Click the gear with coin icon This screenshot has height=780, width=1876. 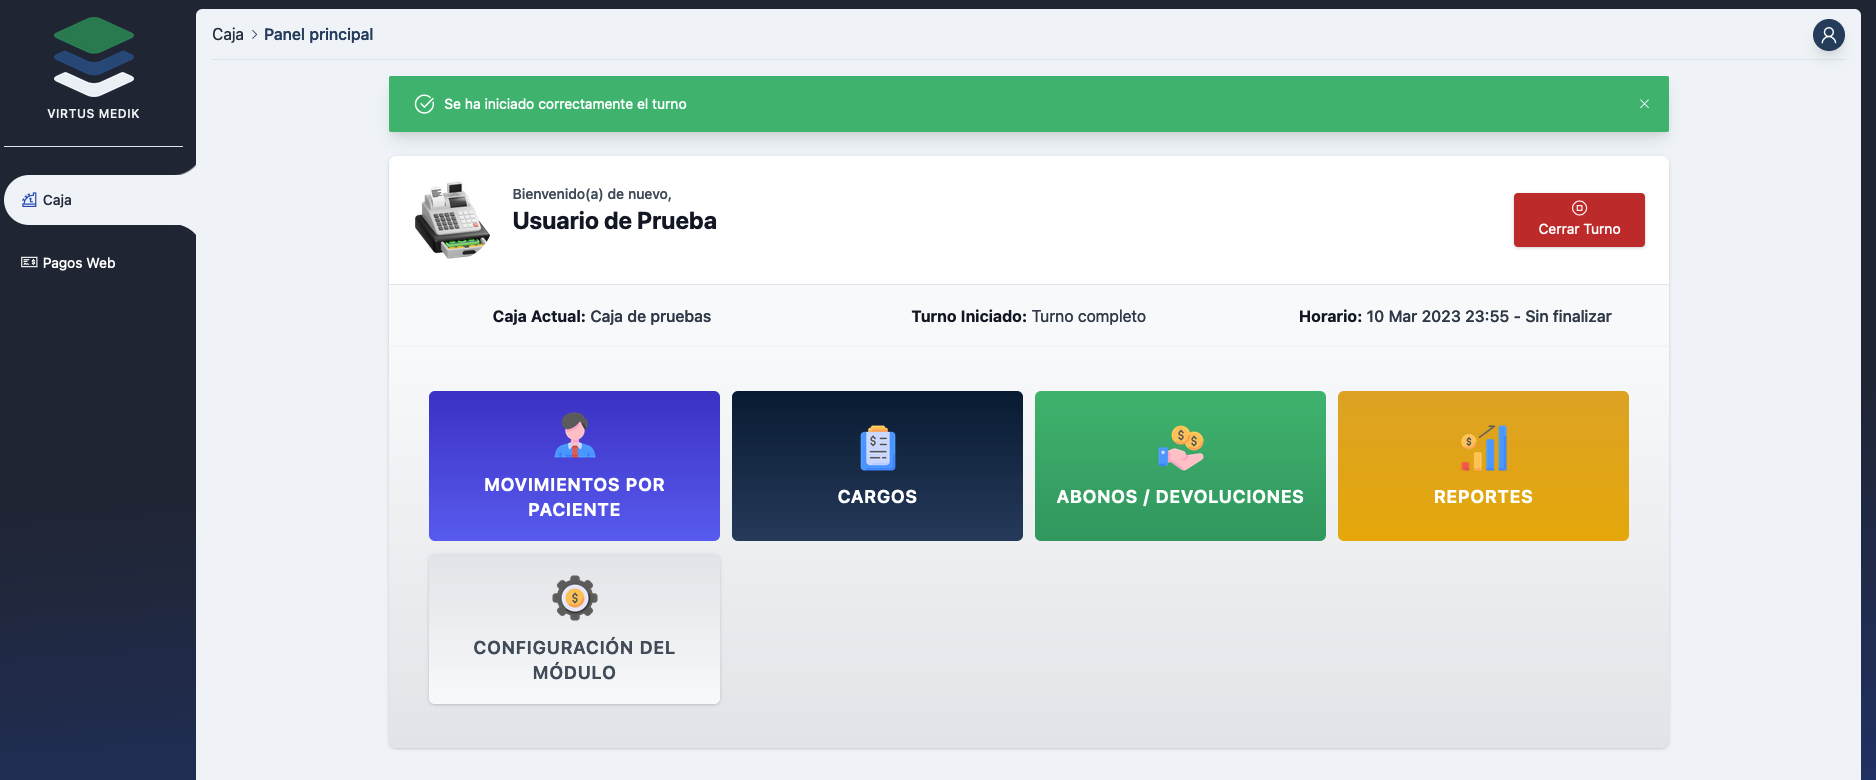(574, 598)
